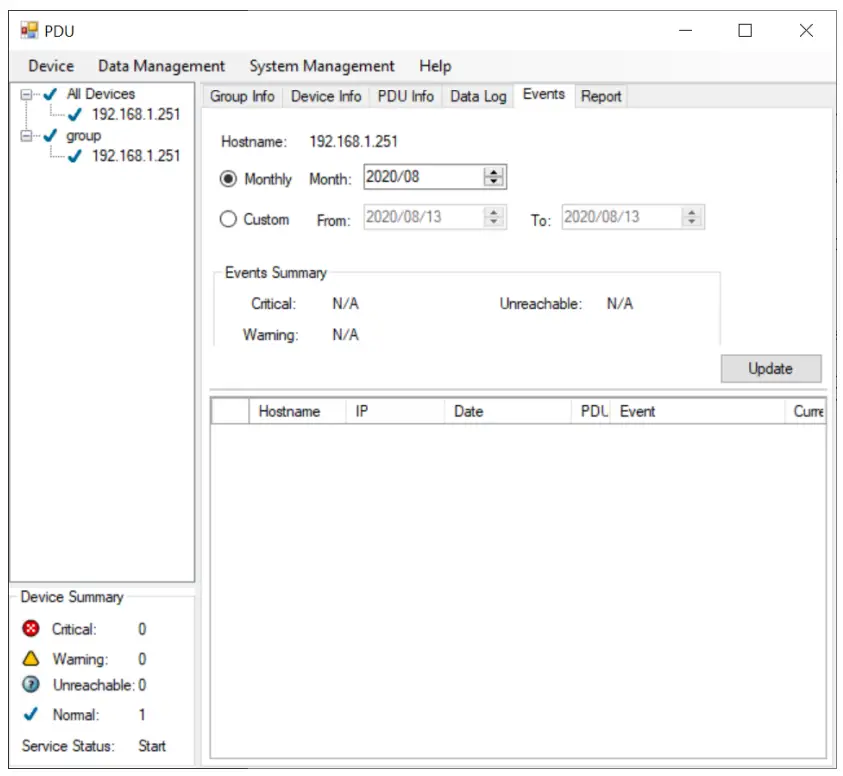Open the System Management menu
The width and height of the screenshot is (843, 776).
(322, 66)
